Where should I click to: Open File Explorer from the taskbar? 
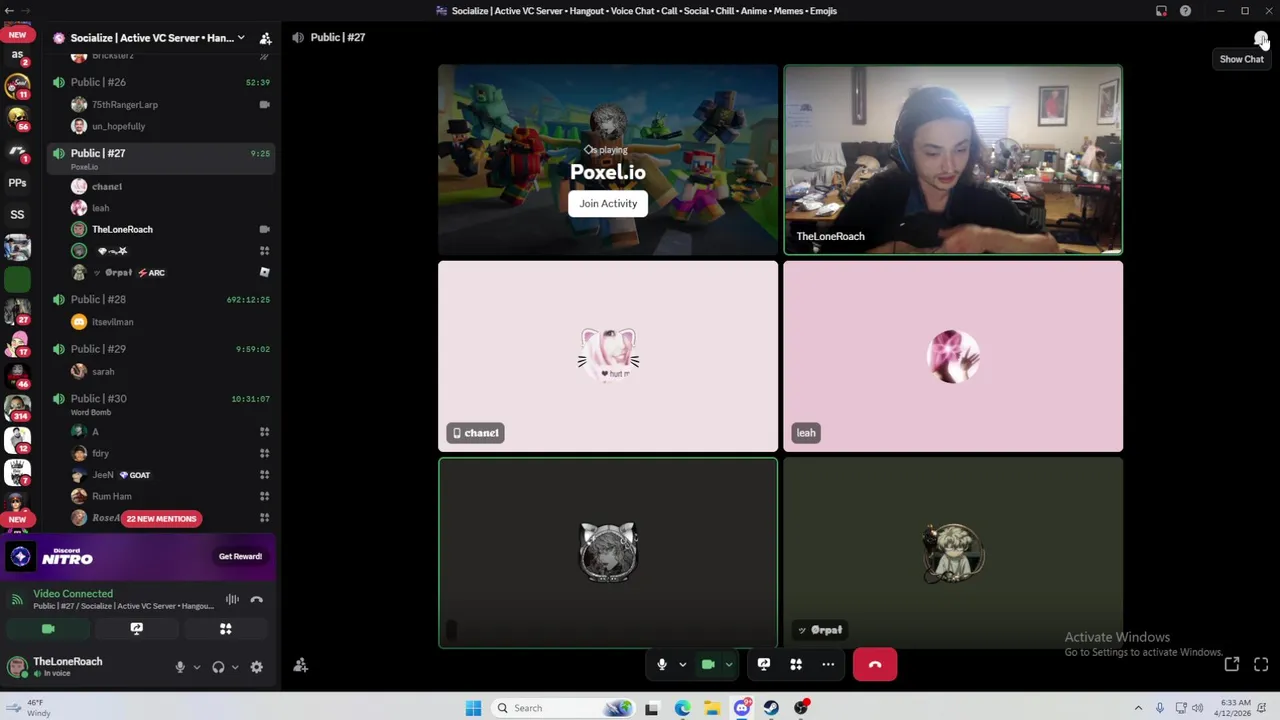[712, 708]
